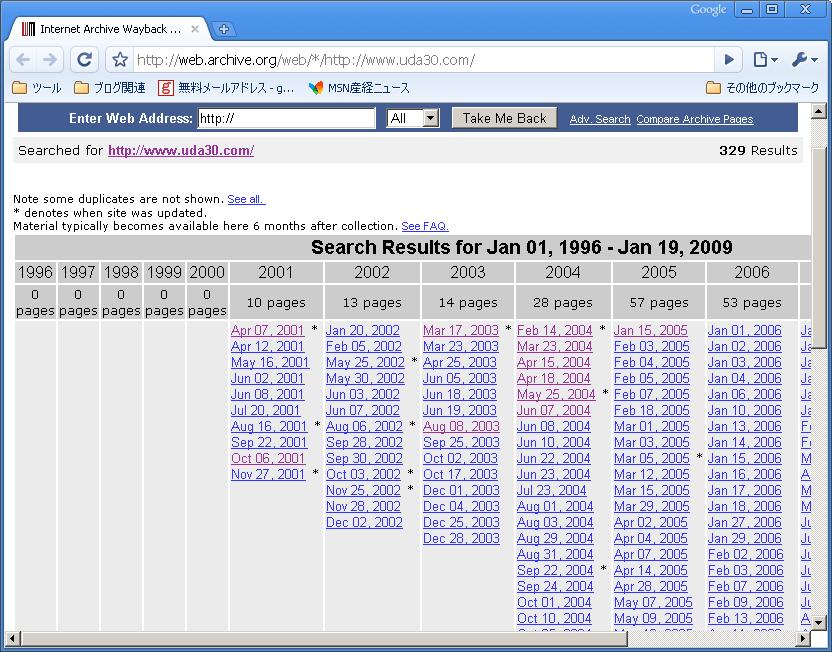Open the Apr 14, 2005 snapshot
This screenshot has width=832, height=652.
(651, 570)
